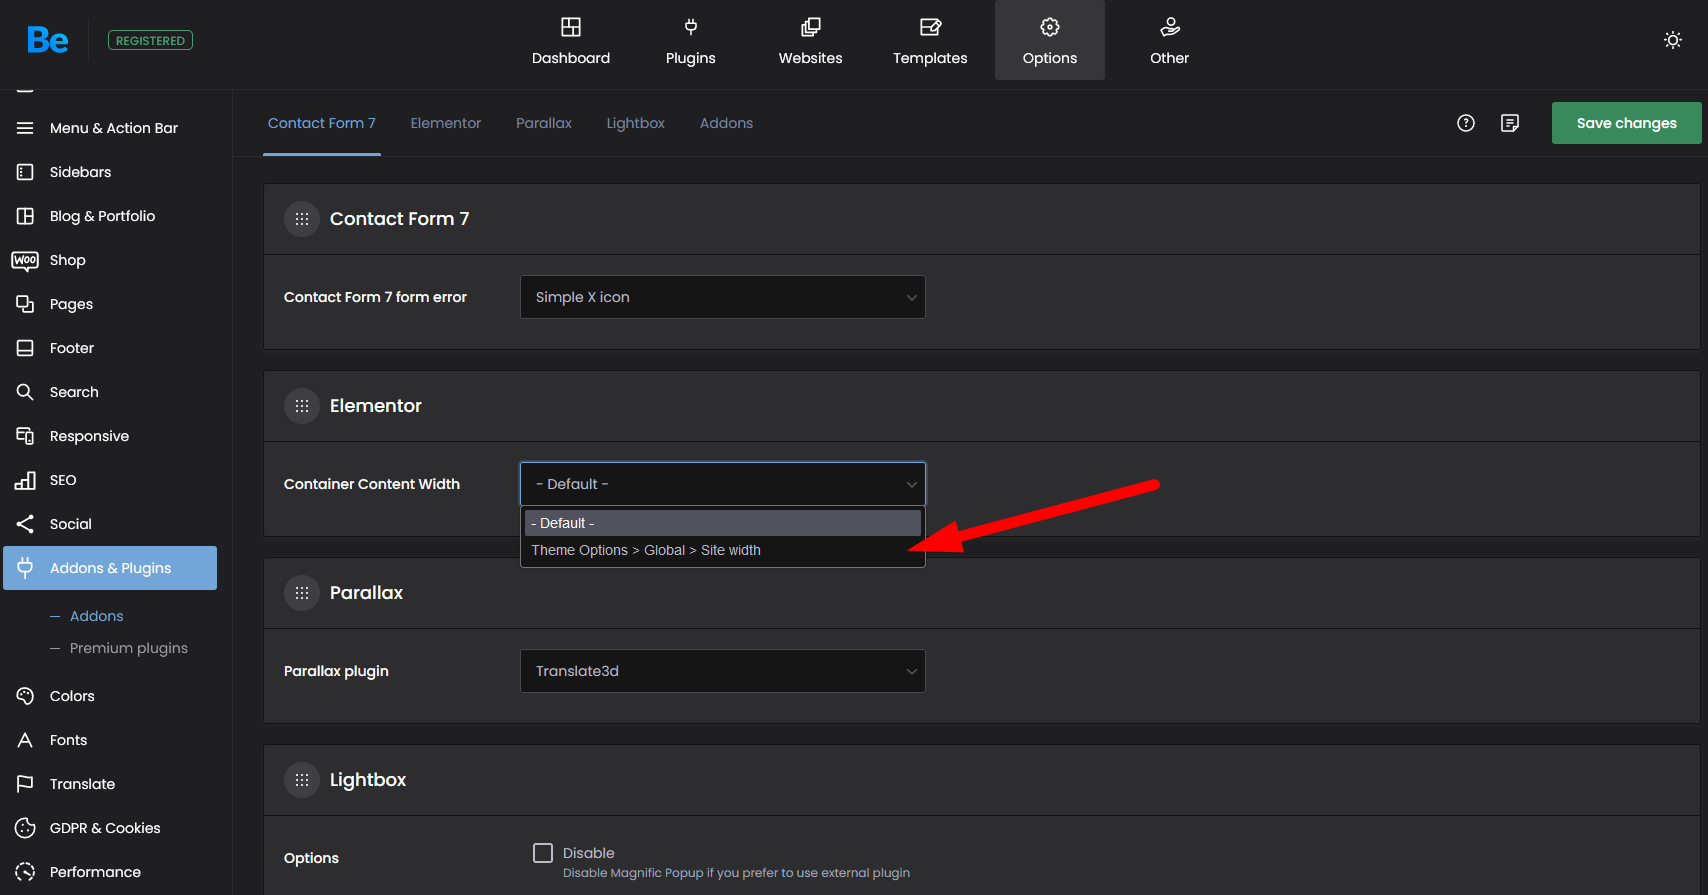Collapse the Addons & Plugins sidebar group

[x=110, y=568]
